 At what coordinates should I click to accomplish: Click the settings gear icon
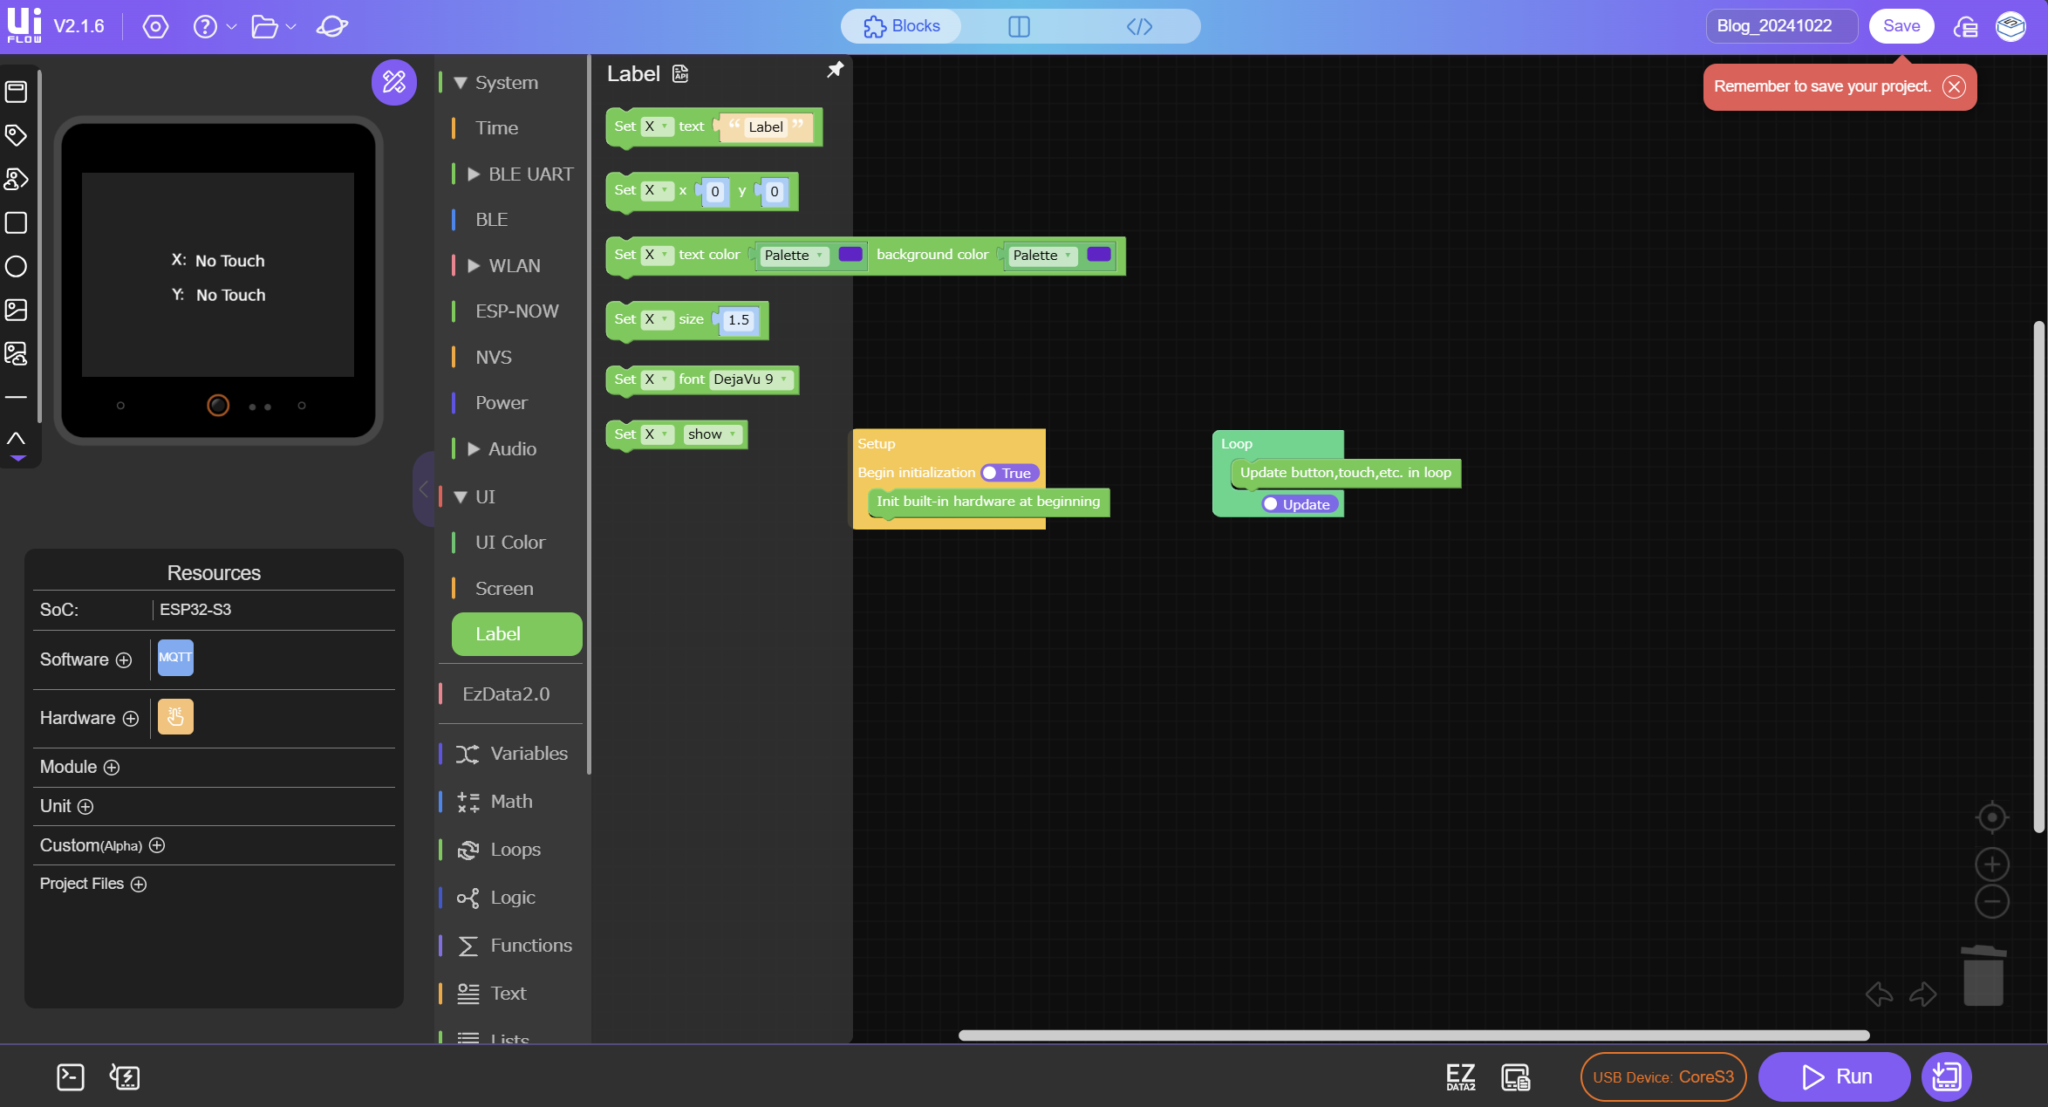[x=155, y=26]
